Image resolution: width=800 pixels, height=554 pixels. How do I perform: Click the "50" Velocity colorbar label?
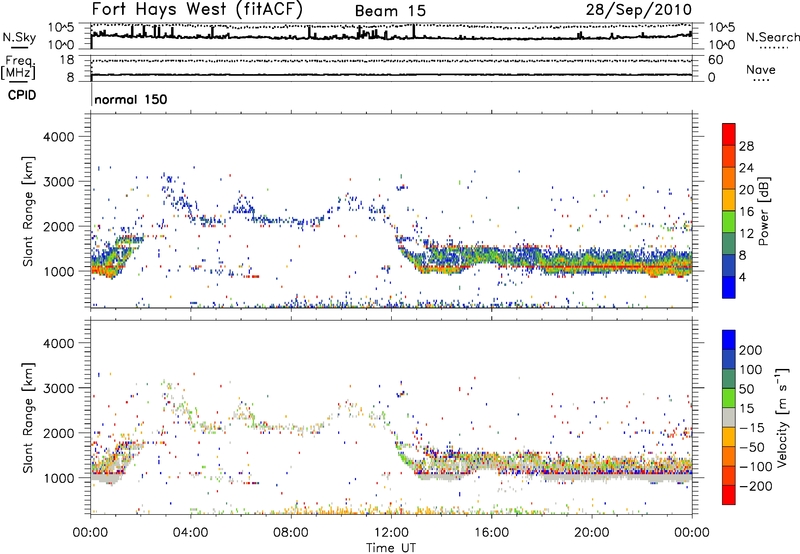click(746, 389)
